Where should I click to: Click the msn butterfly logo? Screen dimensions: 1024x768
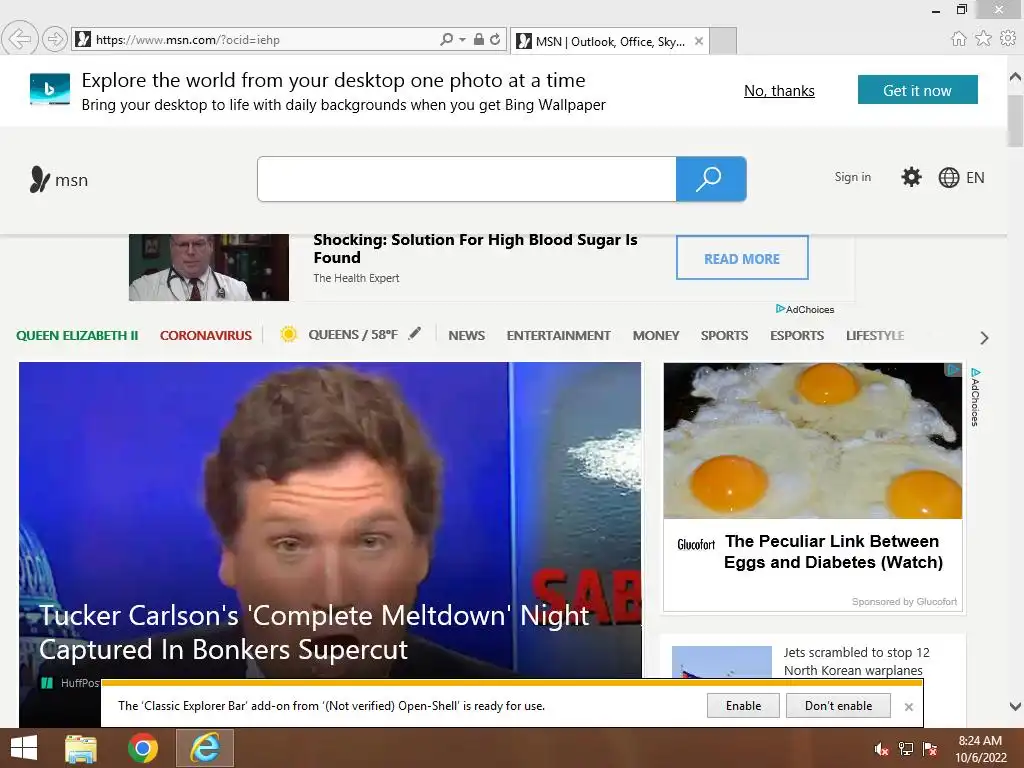click(x=59, y=179)
